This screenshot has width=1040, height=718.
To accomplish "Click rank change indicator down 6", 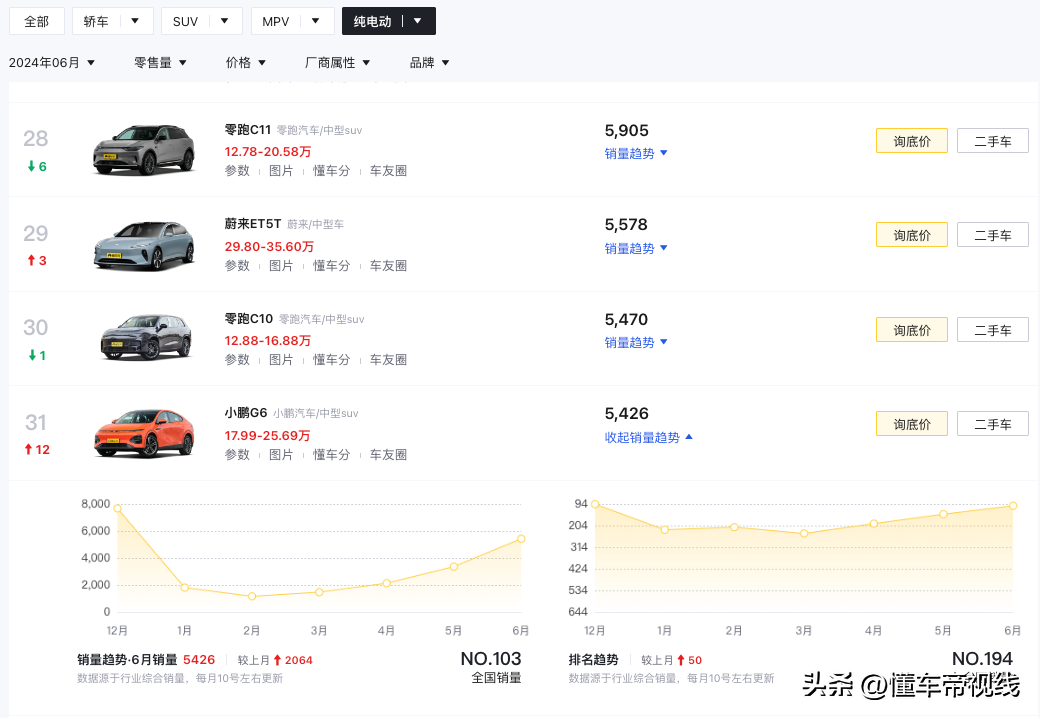I will [37, 166].
